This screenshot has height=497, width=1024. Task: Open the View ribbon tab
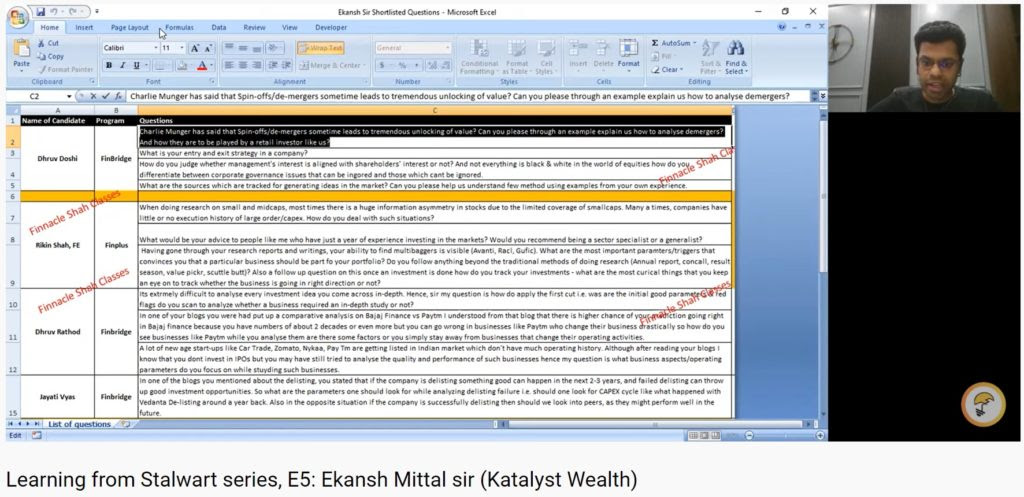click(x=289, y=27)
